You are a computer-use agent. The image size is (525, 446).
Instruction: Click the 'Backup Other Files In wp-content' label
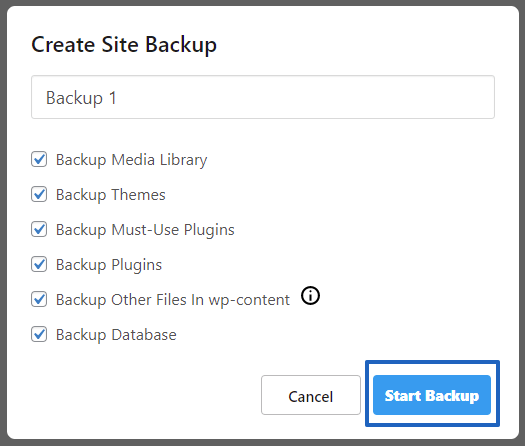click(173, 300)
